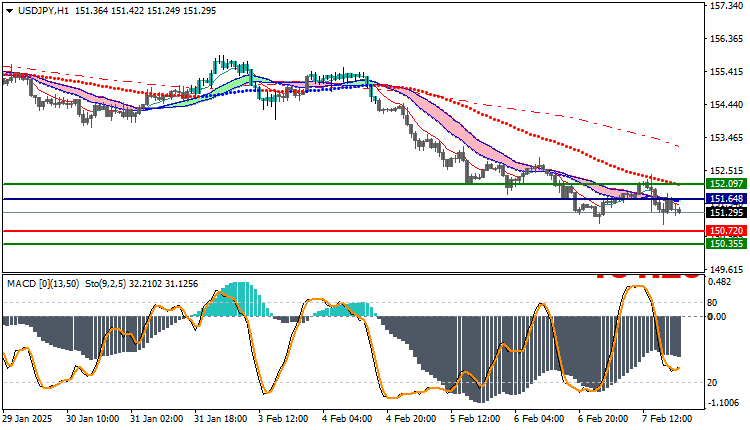Click the 4 Feb 20:00 time label
The image size is (750, 430).
pos(411,419)
